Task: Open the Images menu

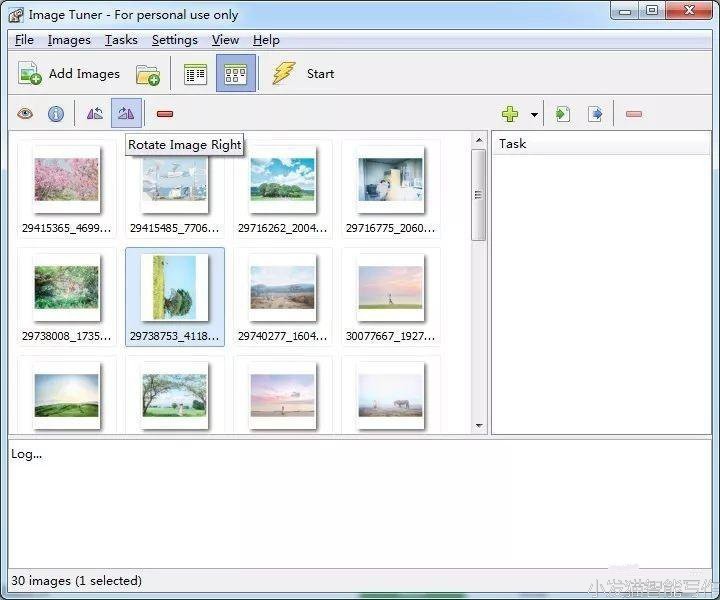Action: click(69, 40)
